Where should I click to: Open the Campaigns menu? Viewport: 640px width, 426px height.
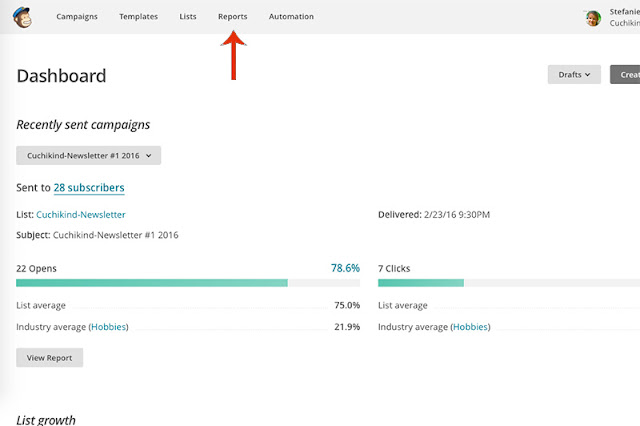coord(77,17)
